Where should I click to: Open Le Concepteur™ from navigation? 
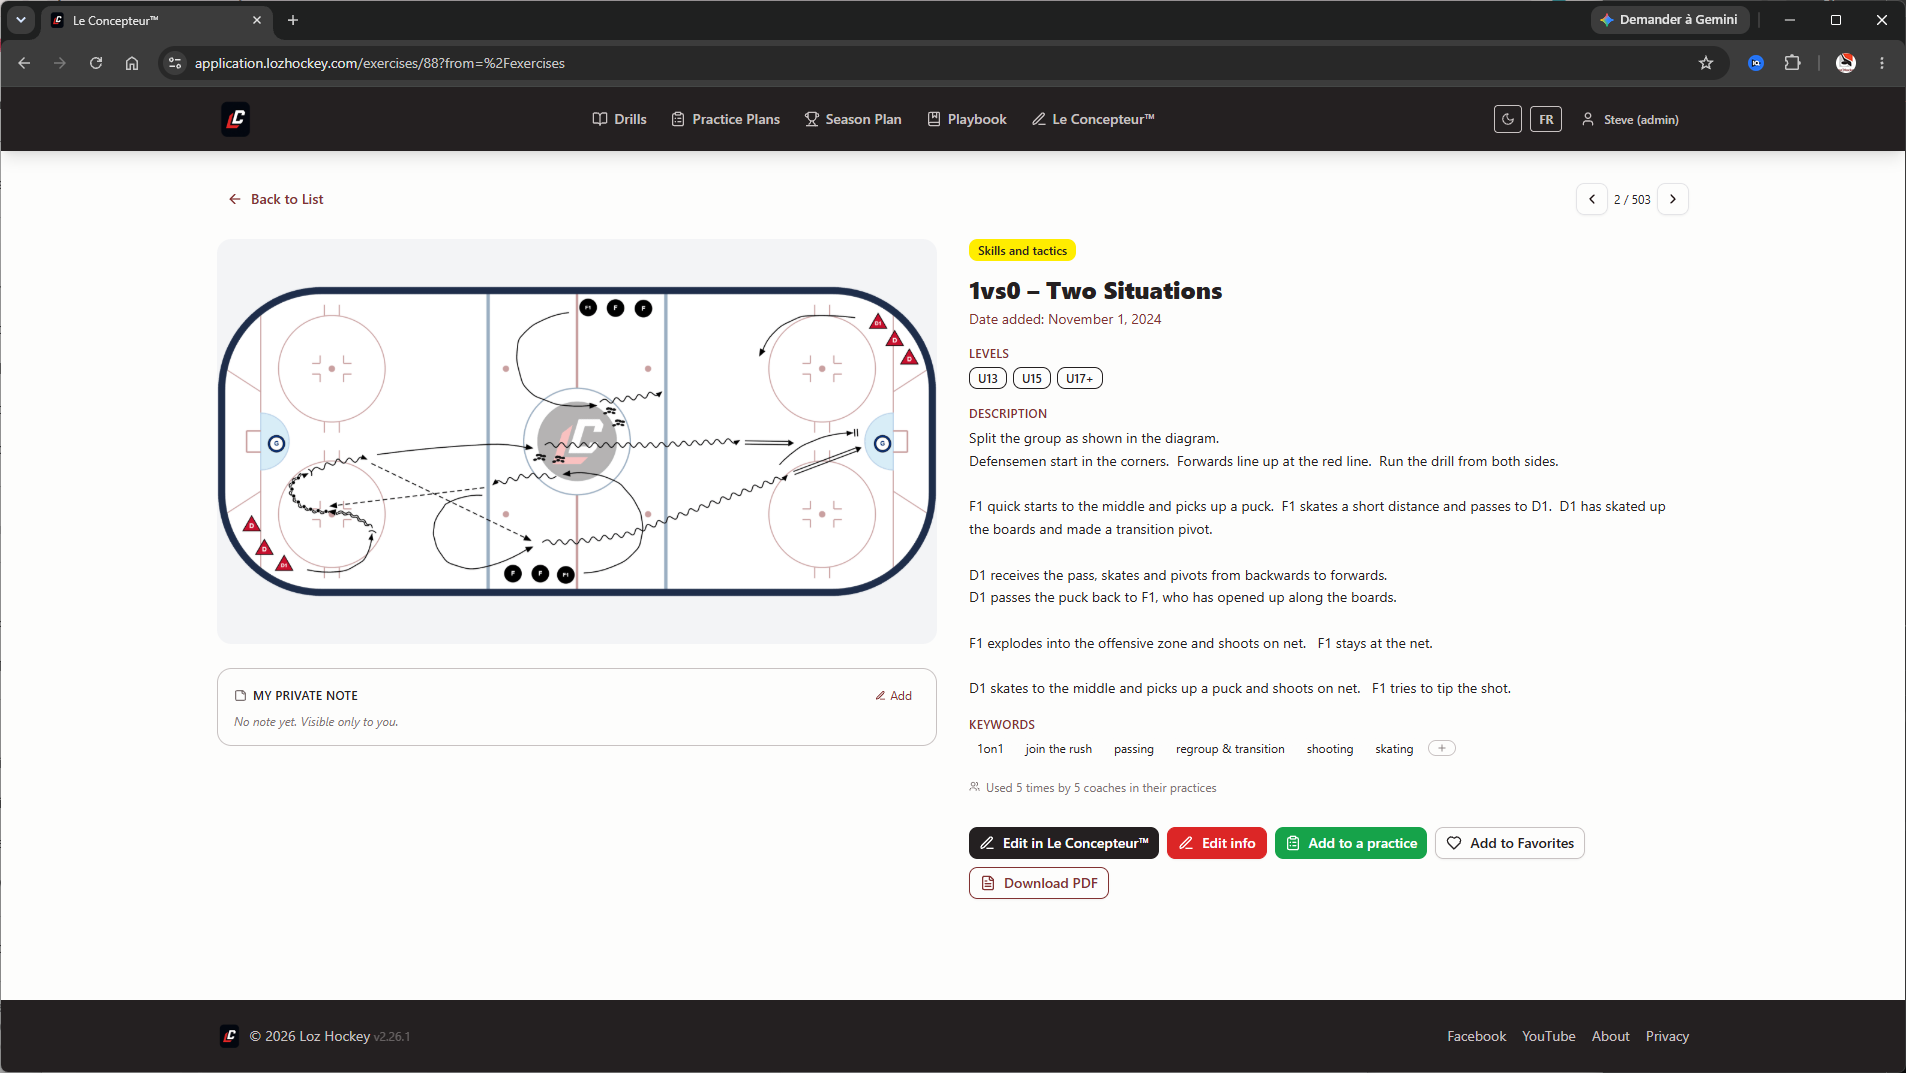point(1093,119)
